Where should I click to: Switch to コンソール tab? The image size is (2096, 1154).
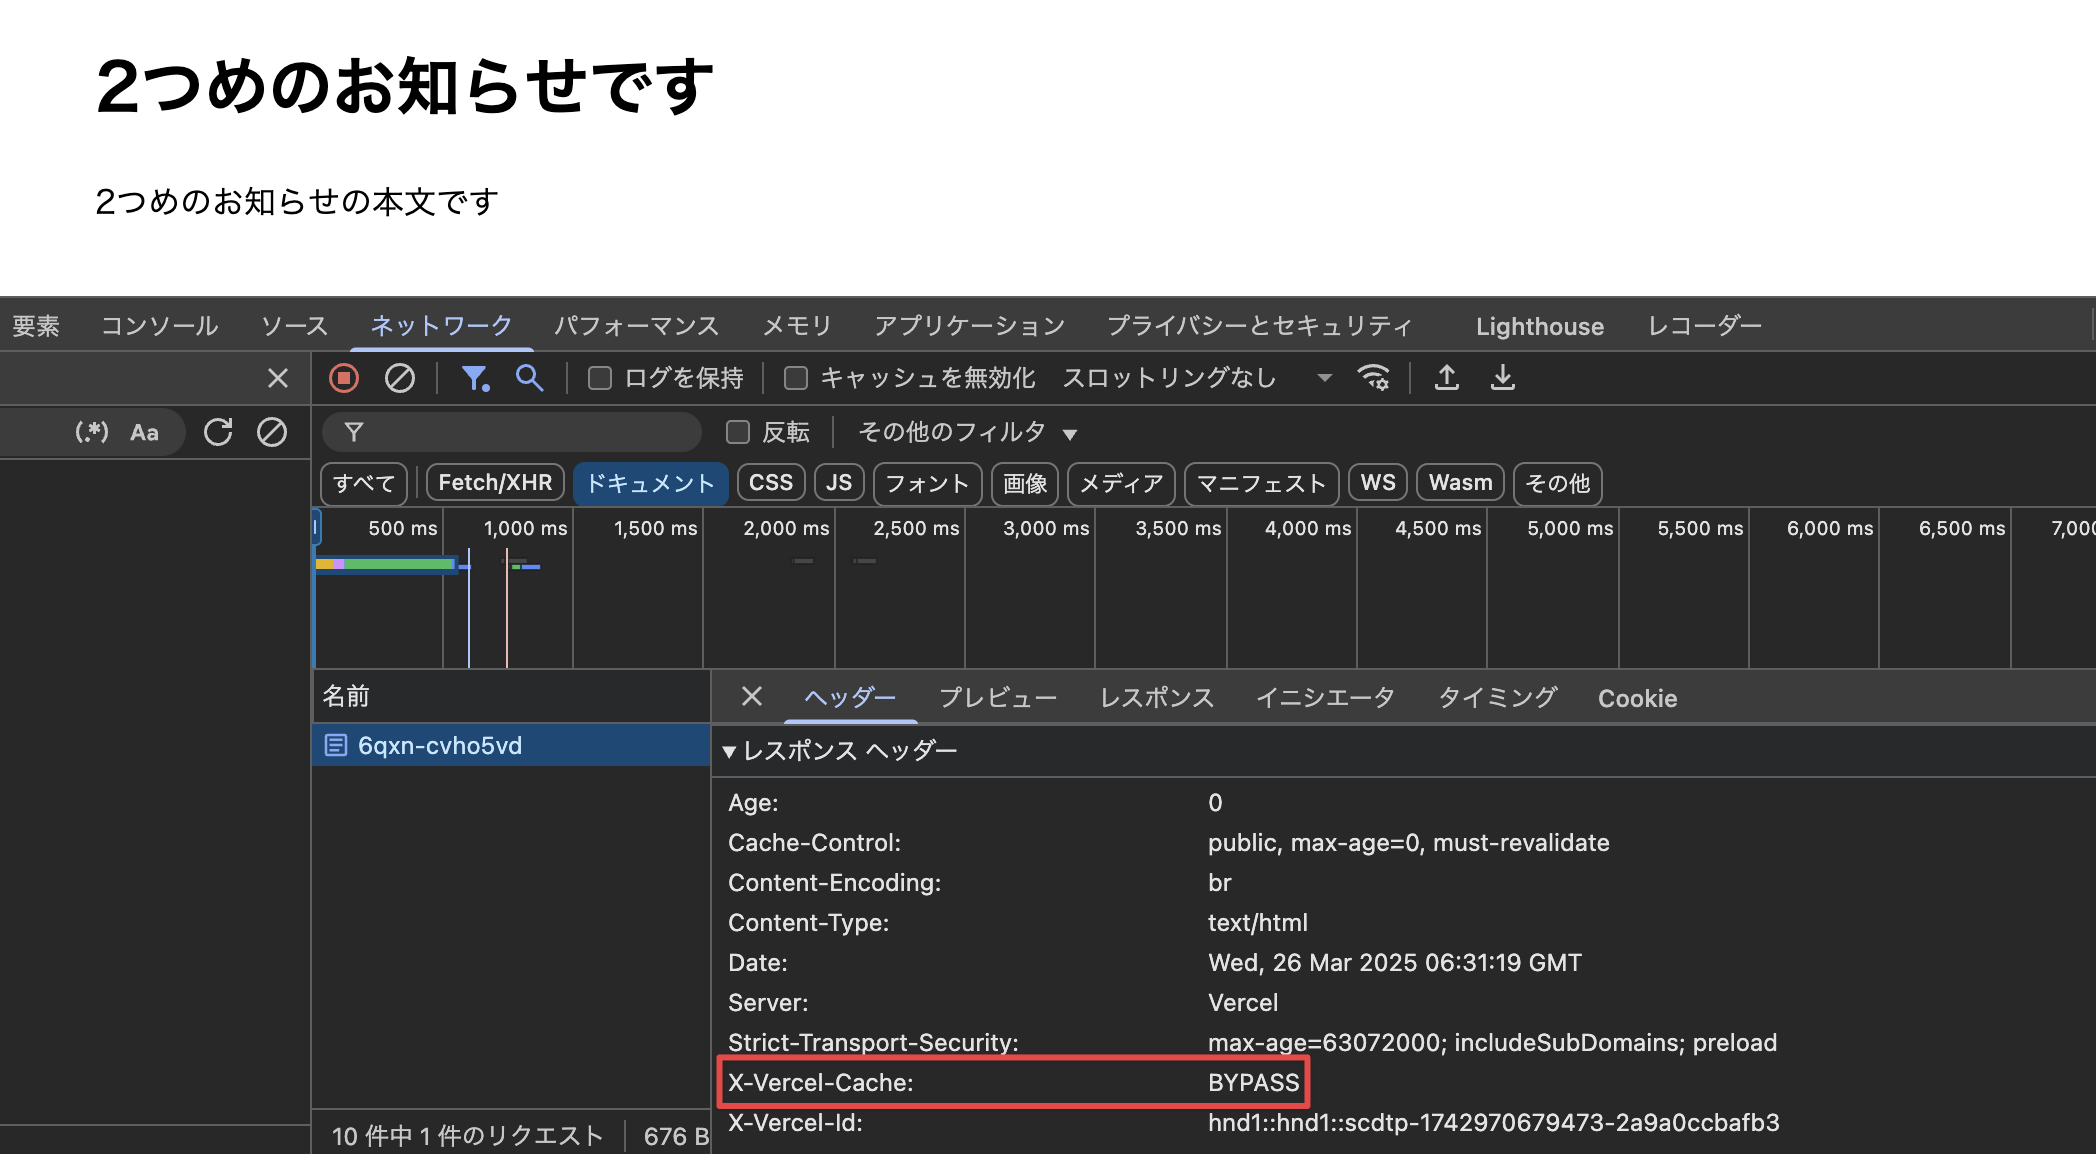tap(159, 326)
